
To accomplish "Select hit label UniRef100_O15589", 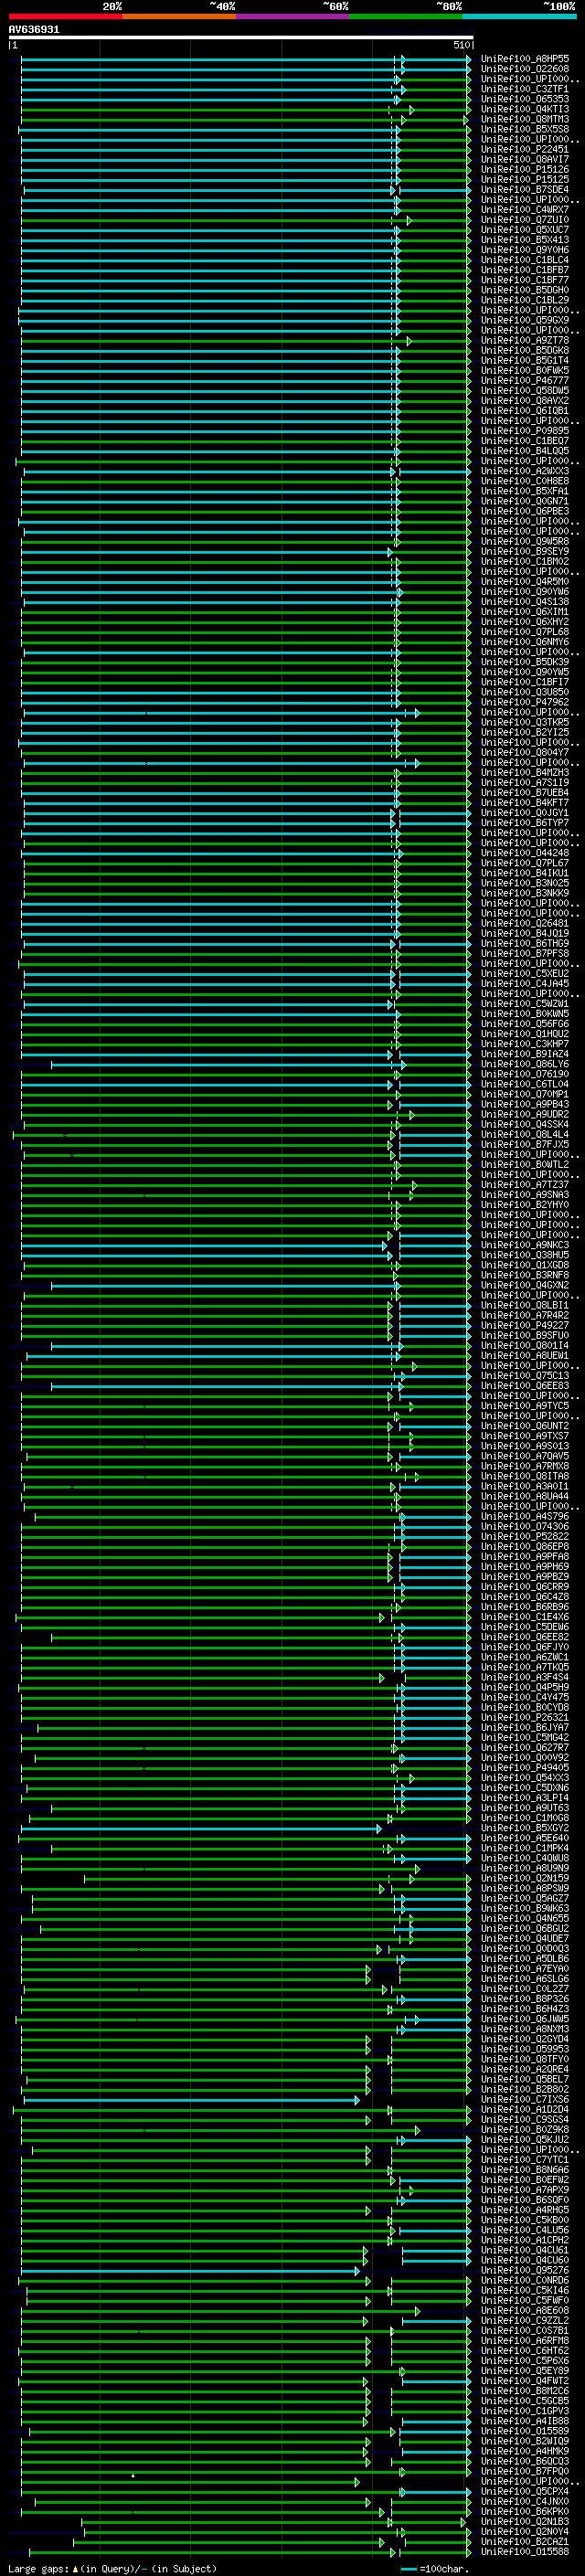I will [x=525, y=2431].
